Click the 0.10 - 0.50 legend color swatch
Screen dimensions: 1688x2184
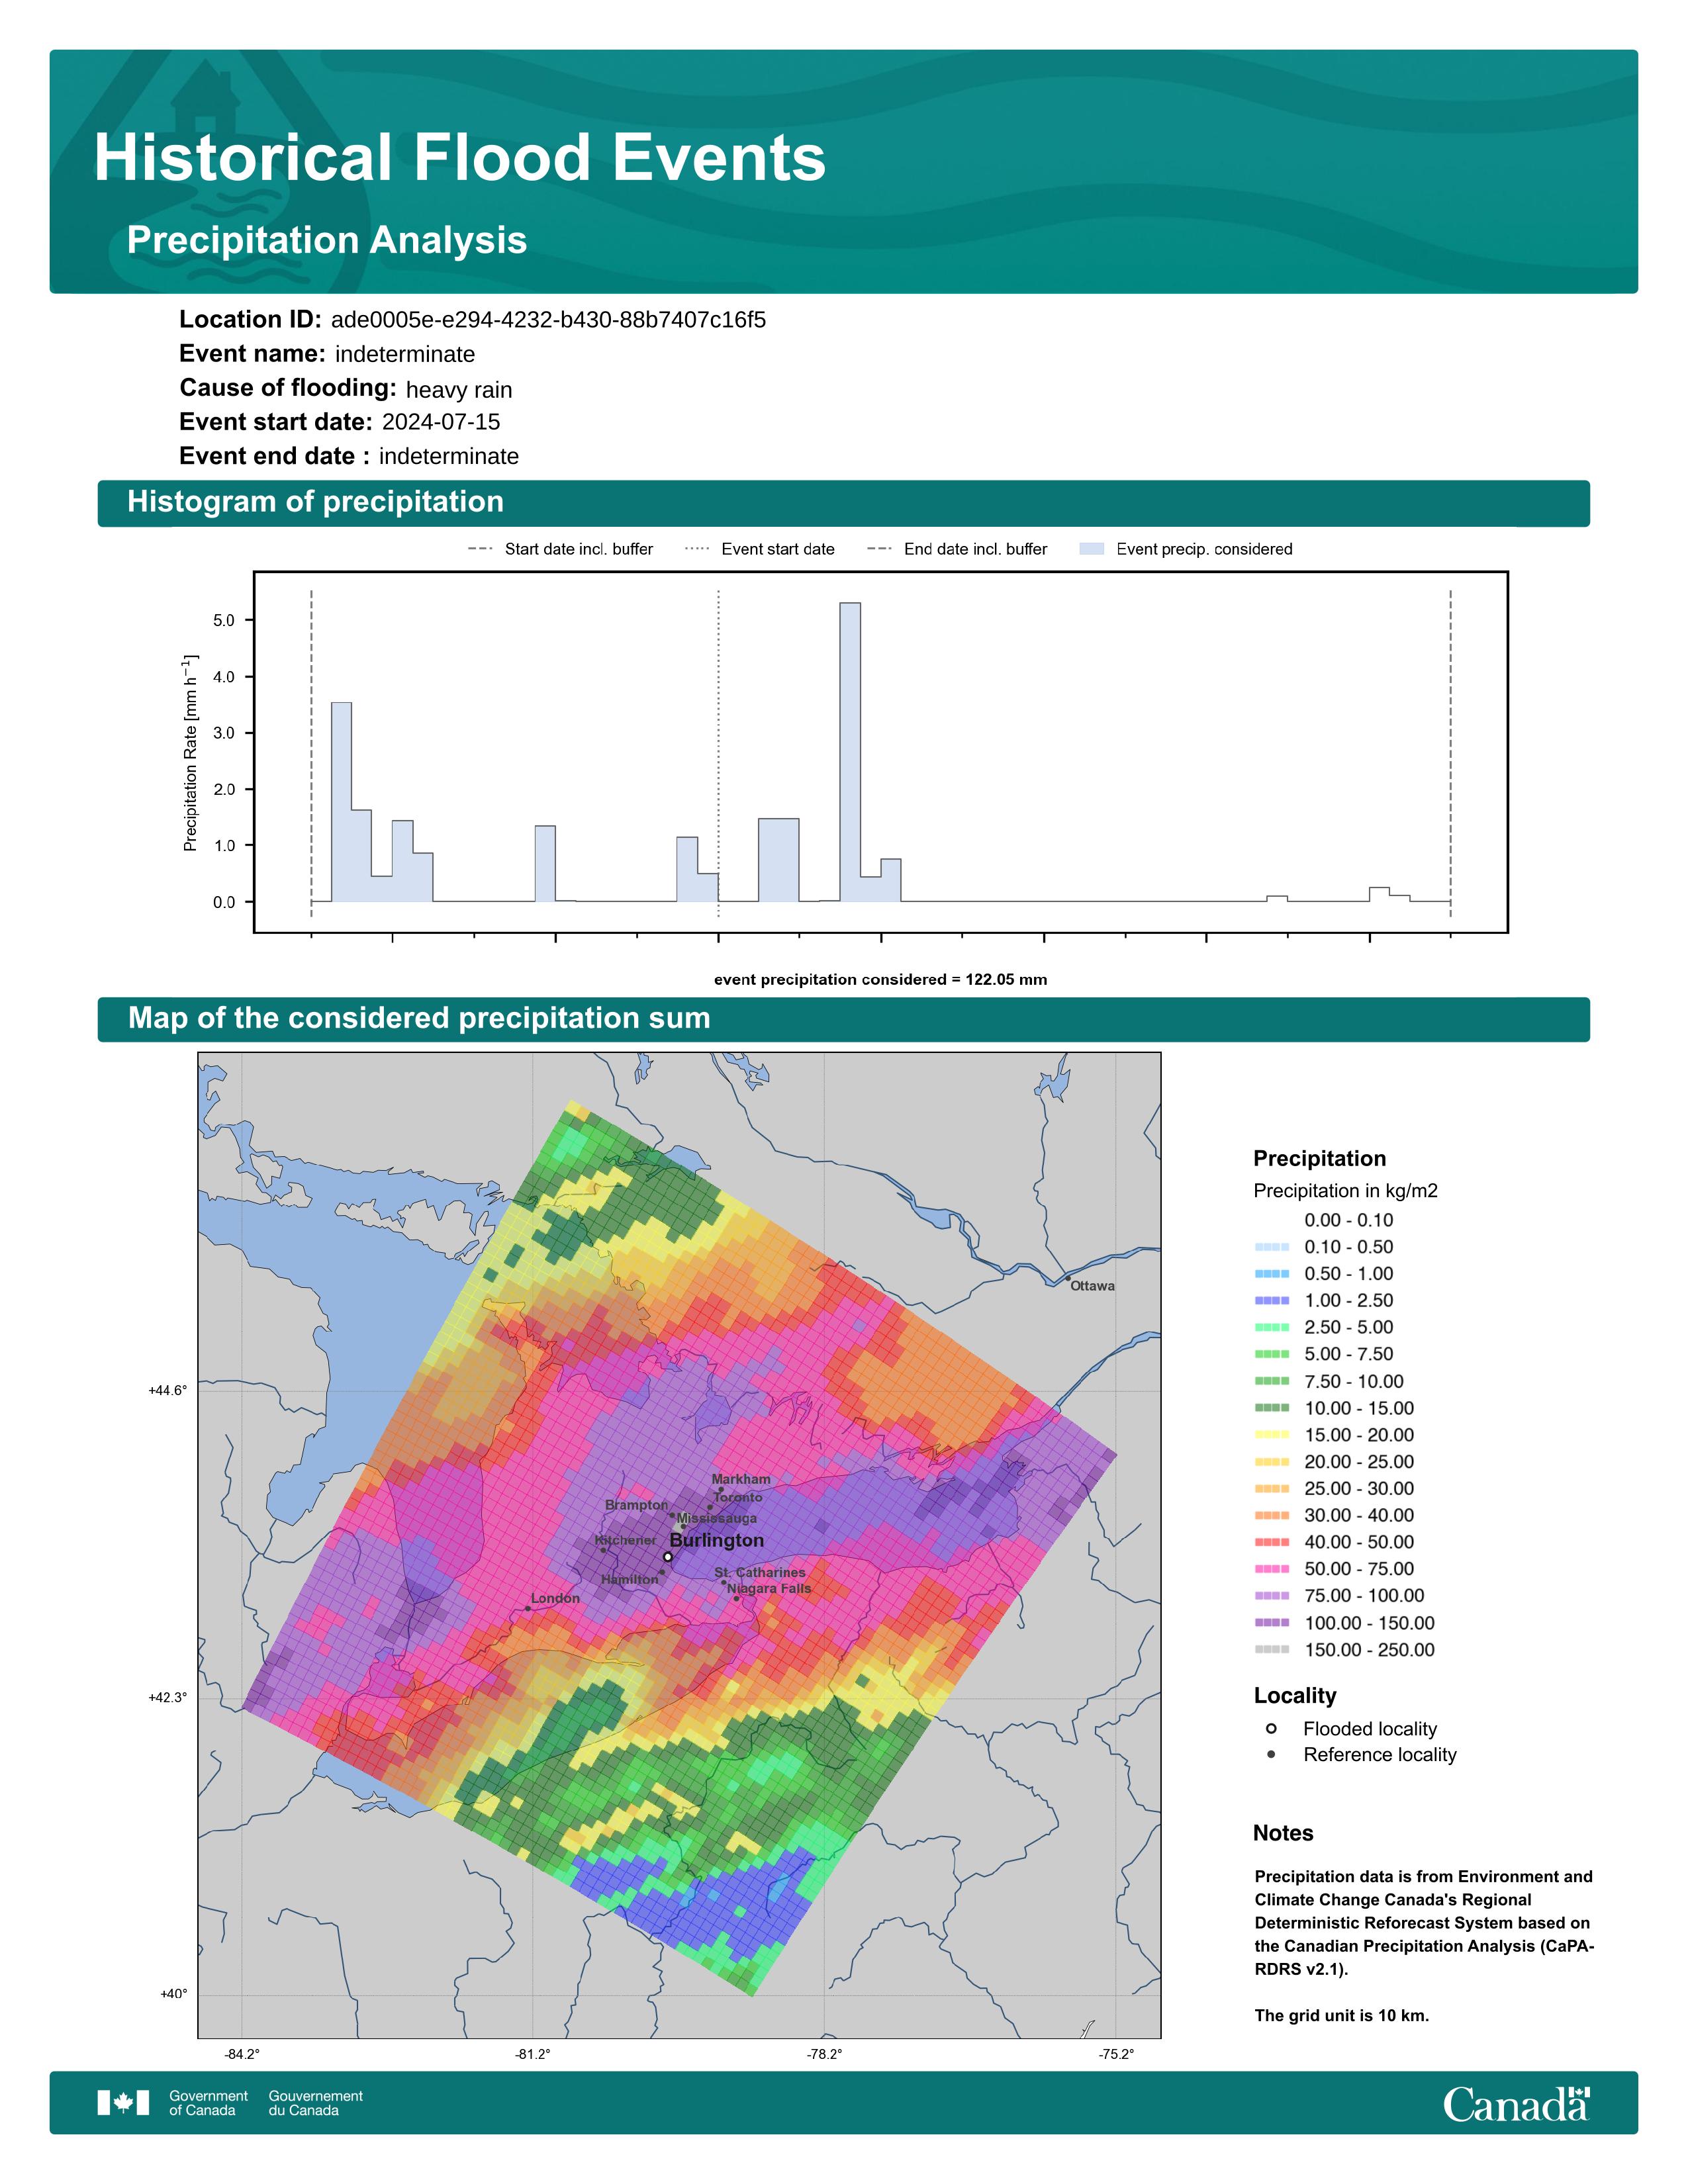1272,1247
